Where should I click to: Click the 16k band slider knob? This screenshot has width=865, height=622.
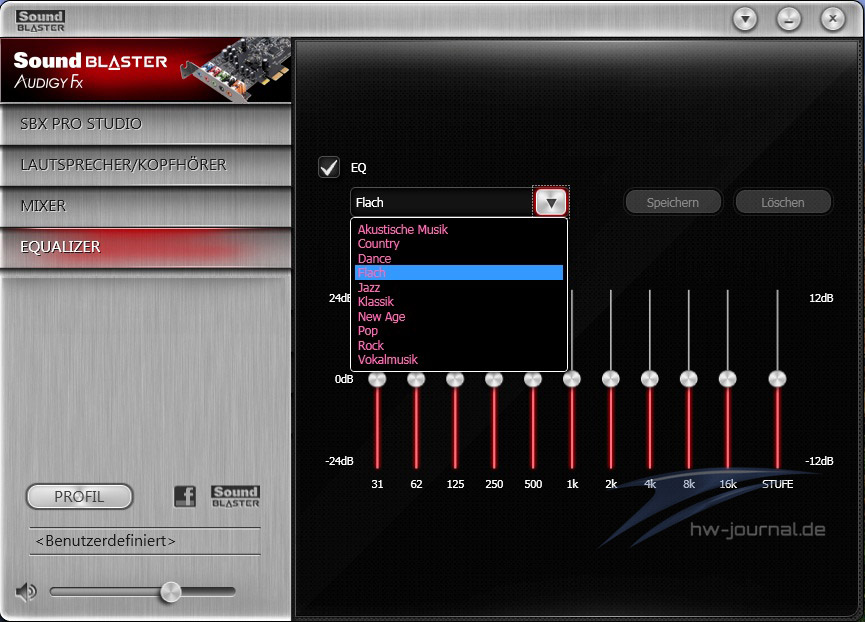(728, 379)
